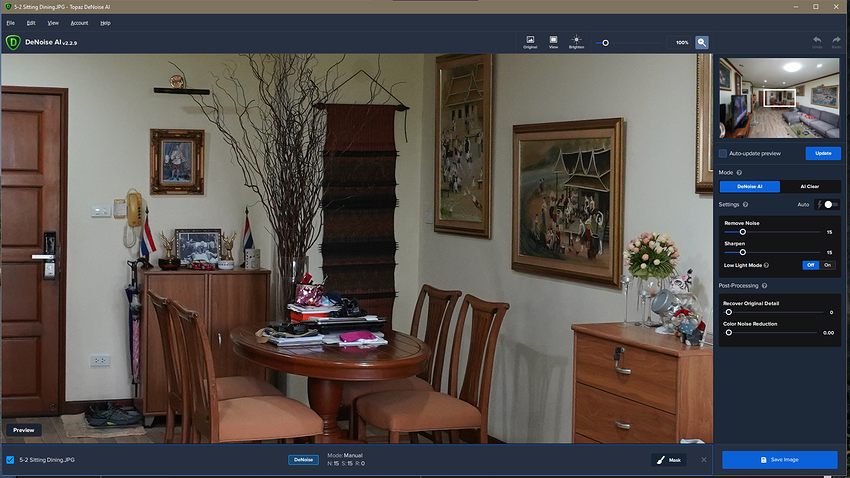Open the Account menu
Screen dimensions: 850x478
click(79, 22)
